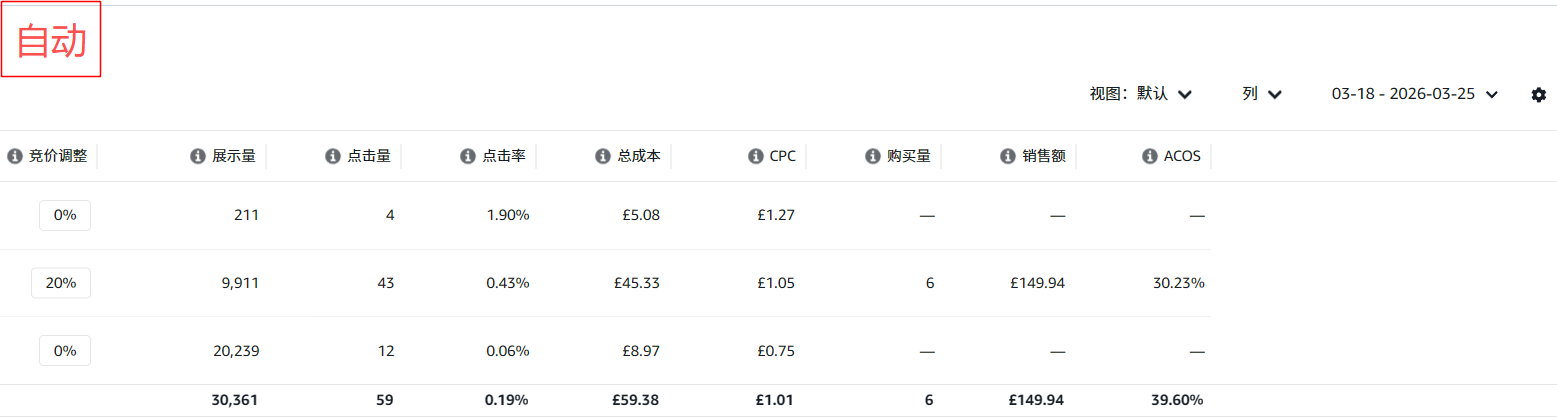Click the first row 0% bid adjustment box
The image size is (1557, 417).
[65, 215]
